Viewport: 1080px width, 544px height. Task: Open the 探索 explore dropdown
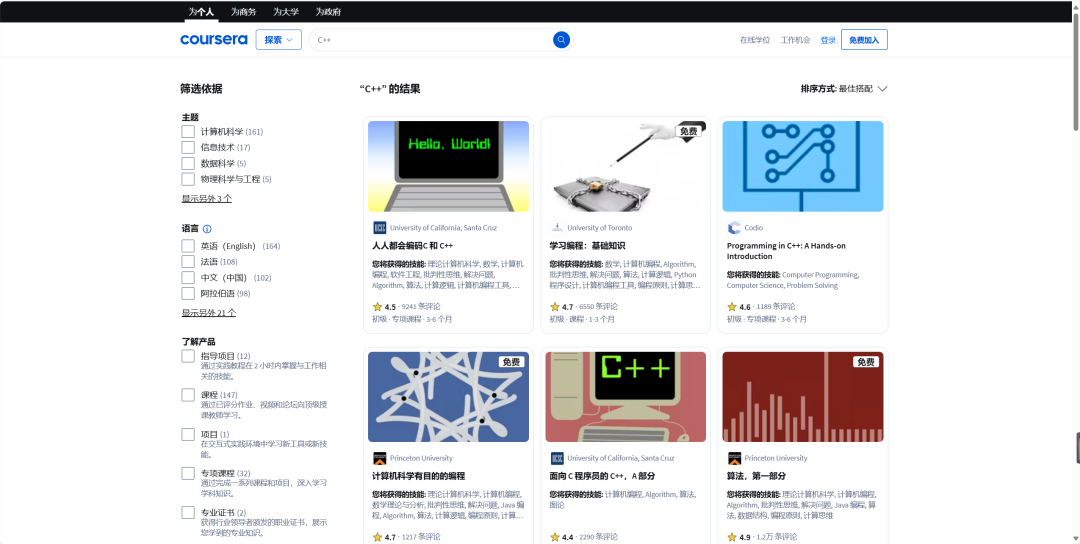278,40
